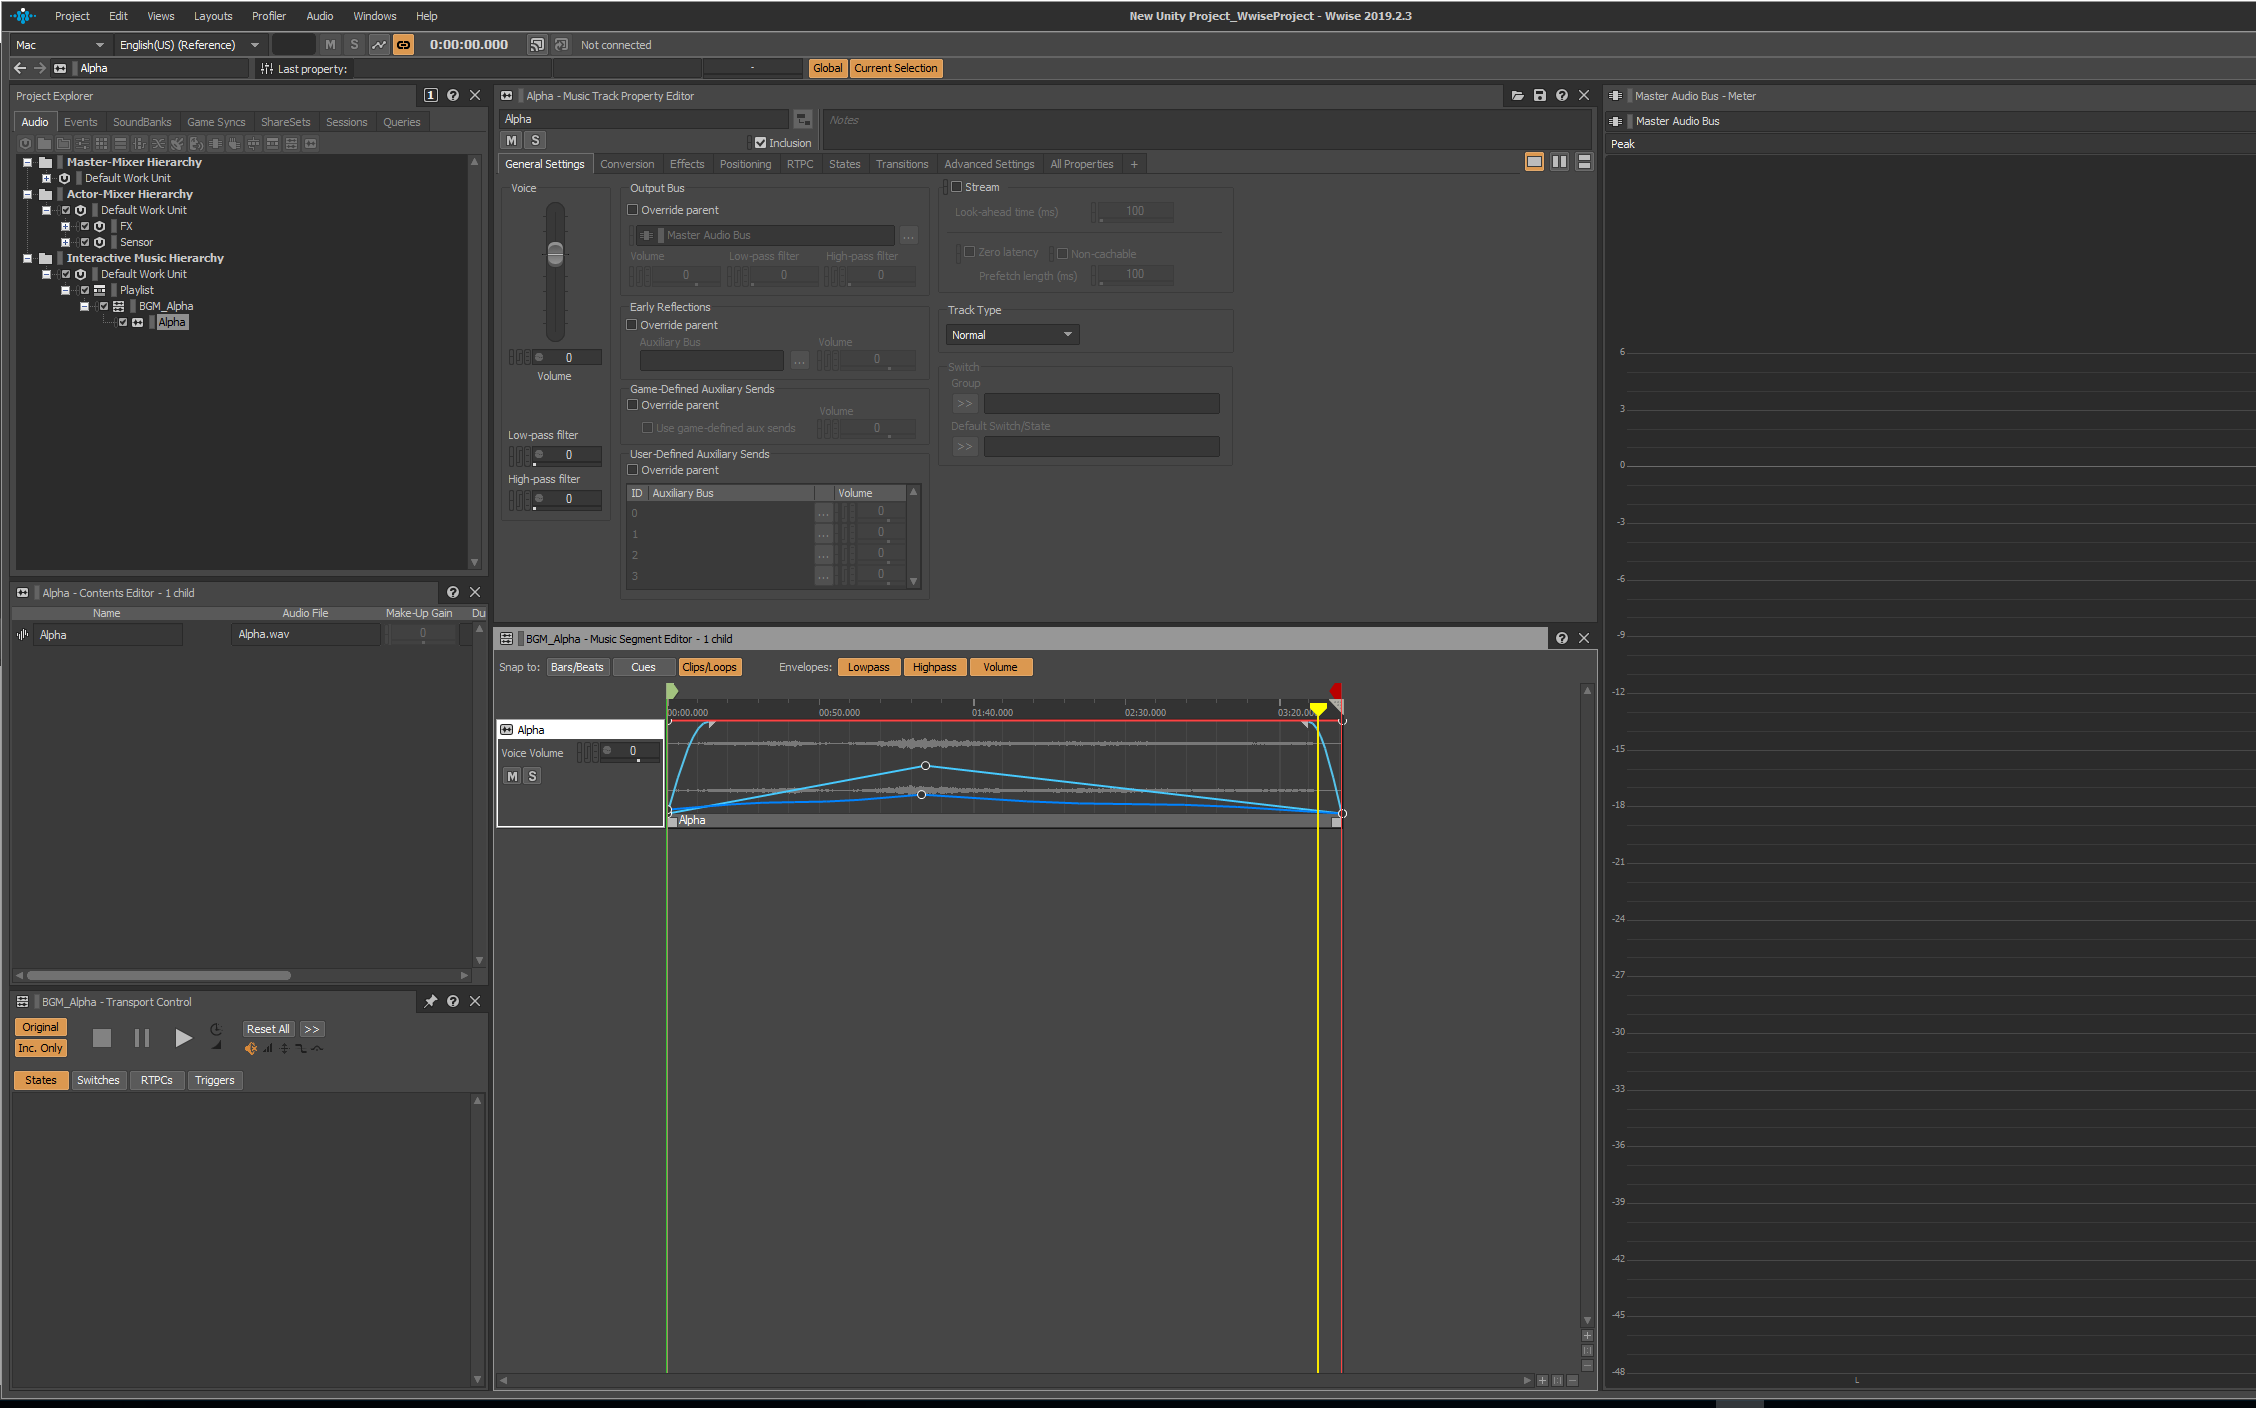Pin the Transport Control panel
This screenshot has height=1408, width=2256.
(x=430, y=1001)
